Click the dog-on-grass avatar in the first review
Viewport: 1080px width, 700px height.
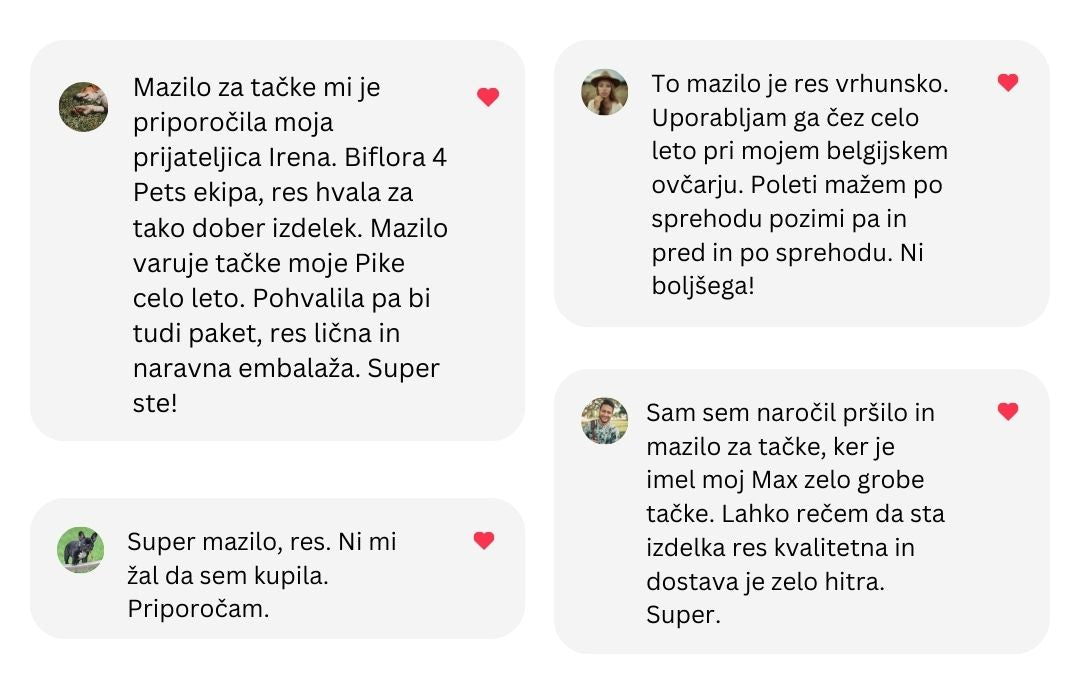83,106
